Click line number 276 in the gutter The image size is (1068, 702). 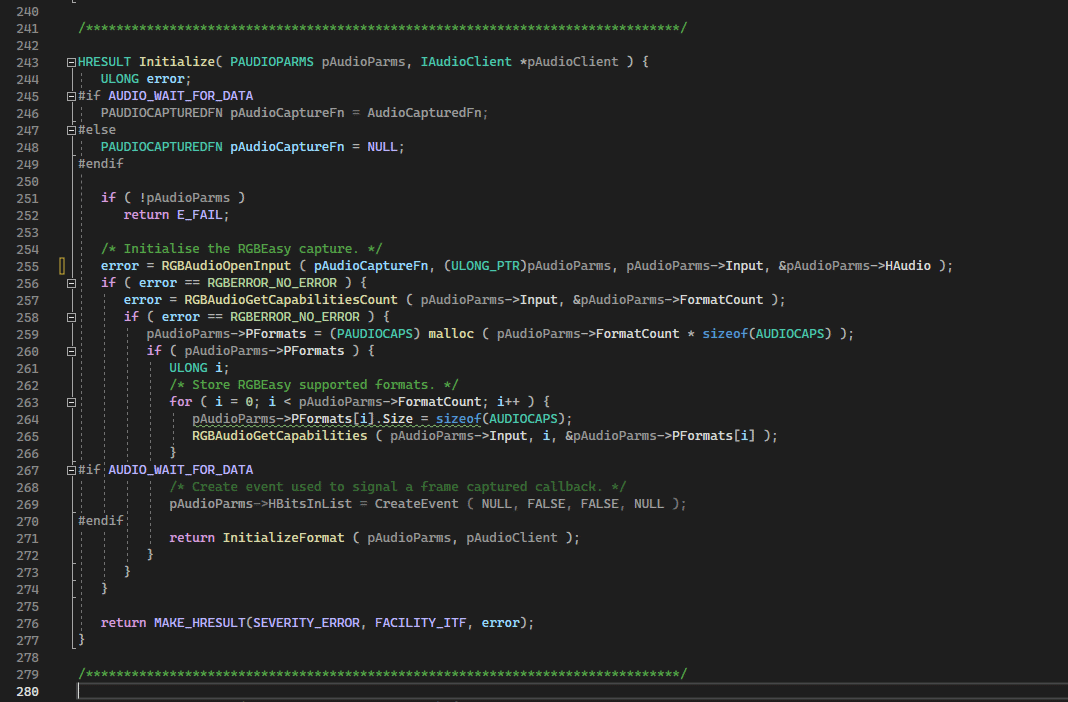(x=27, y=624)
